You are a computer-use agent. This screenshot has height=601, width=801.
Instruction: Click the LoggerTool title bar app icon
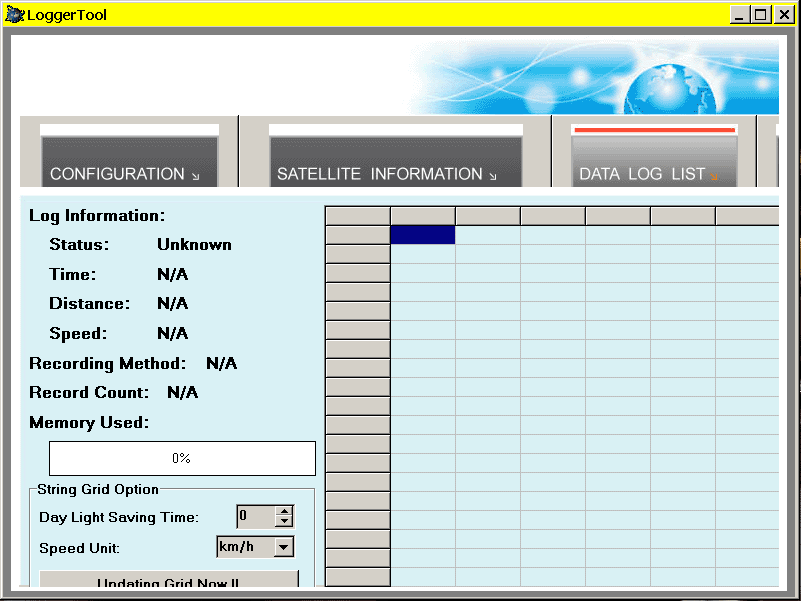pos(15,15)
